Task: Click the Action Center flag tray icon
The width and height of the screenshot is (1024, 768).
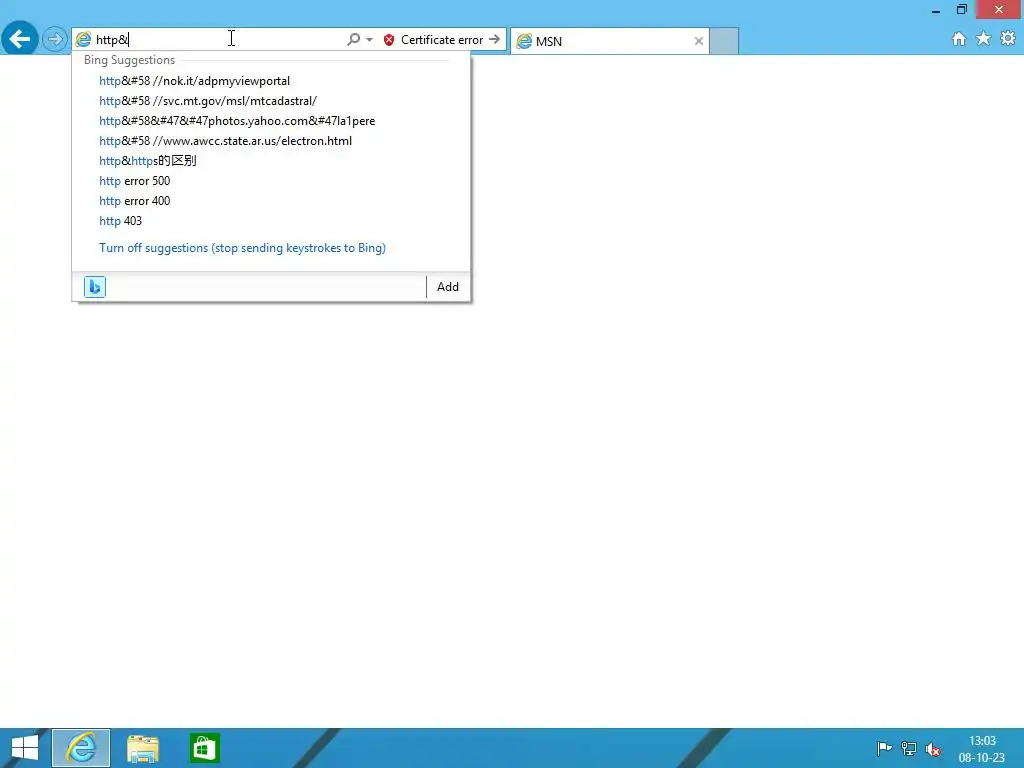Action: [x=884, y=748]
